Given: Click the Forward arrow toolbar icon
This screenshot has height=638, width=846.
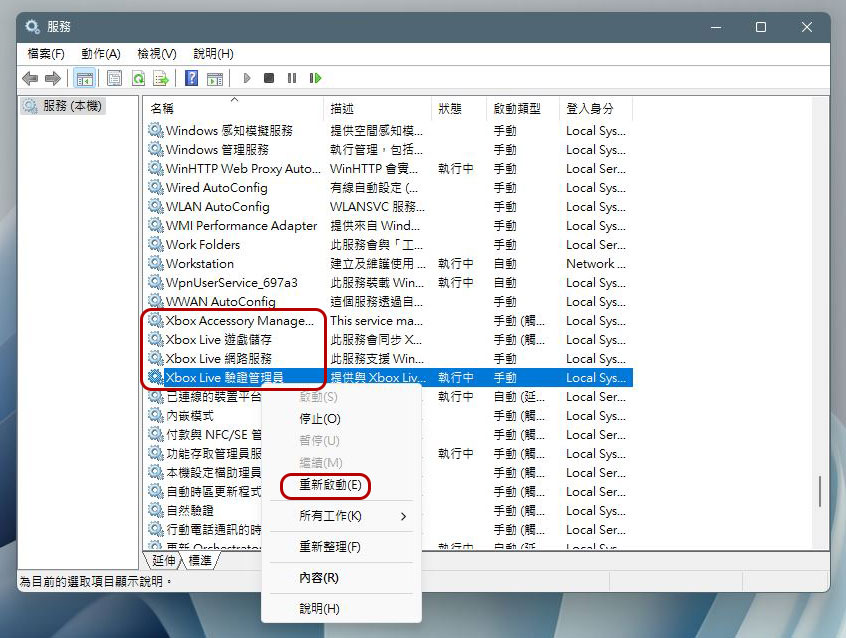Looking at the screenshot, I should pyautogui.click(x=52, y=78).
